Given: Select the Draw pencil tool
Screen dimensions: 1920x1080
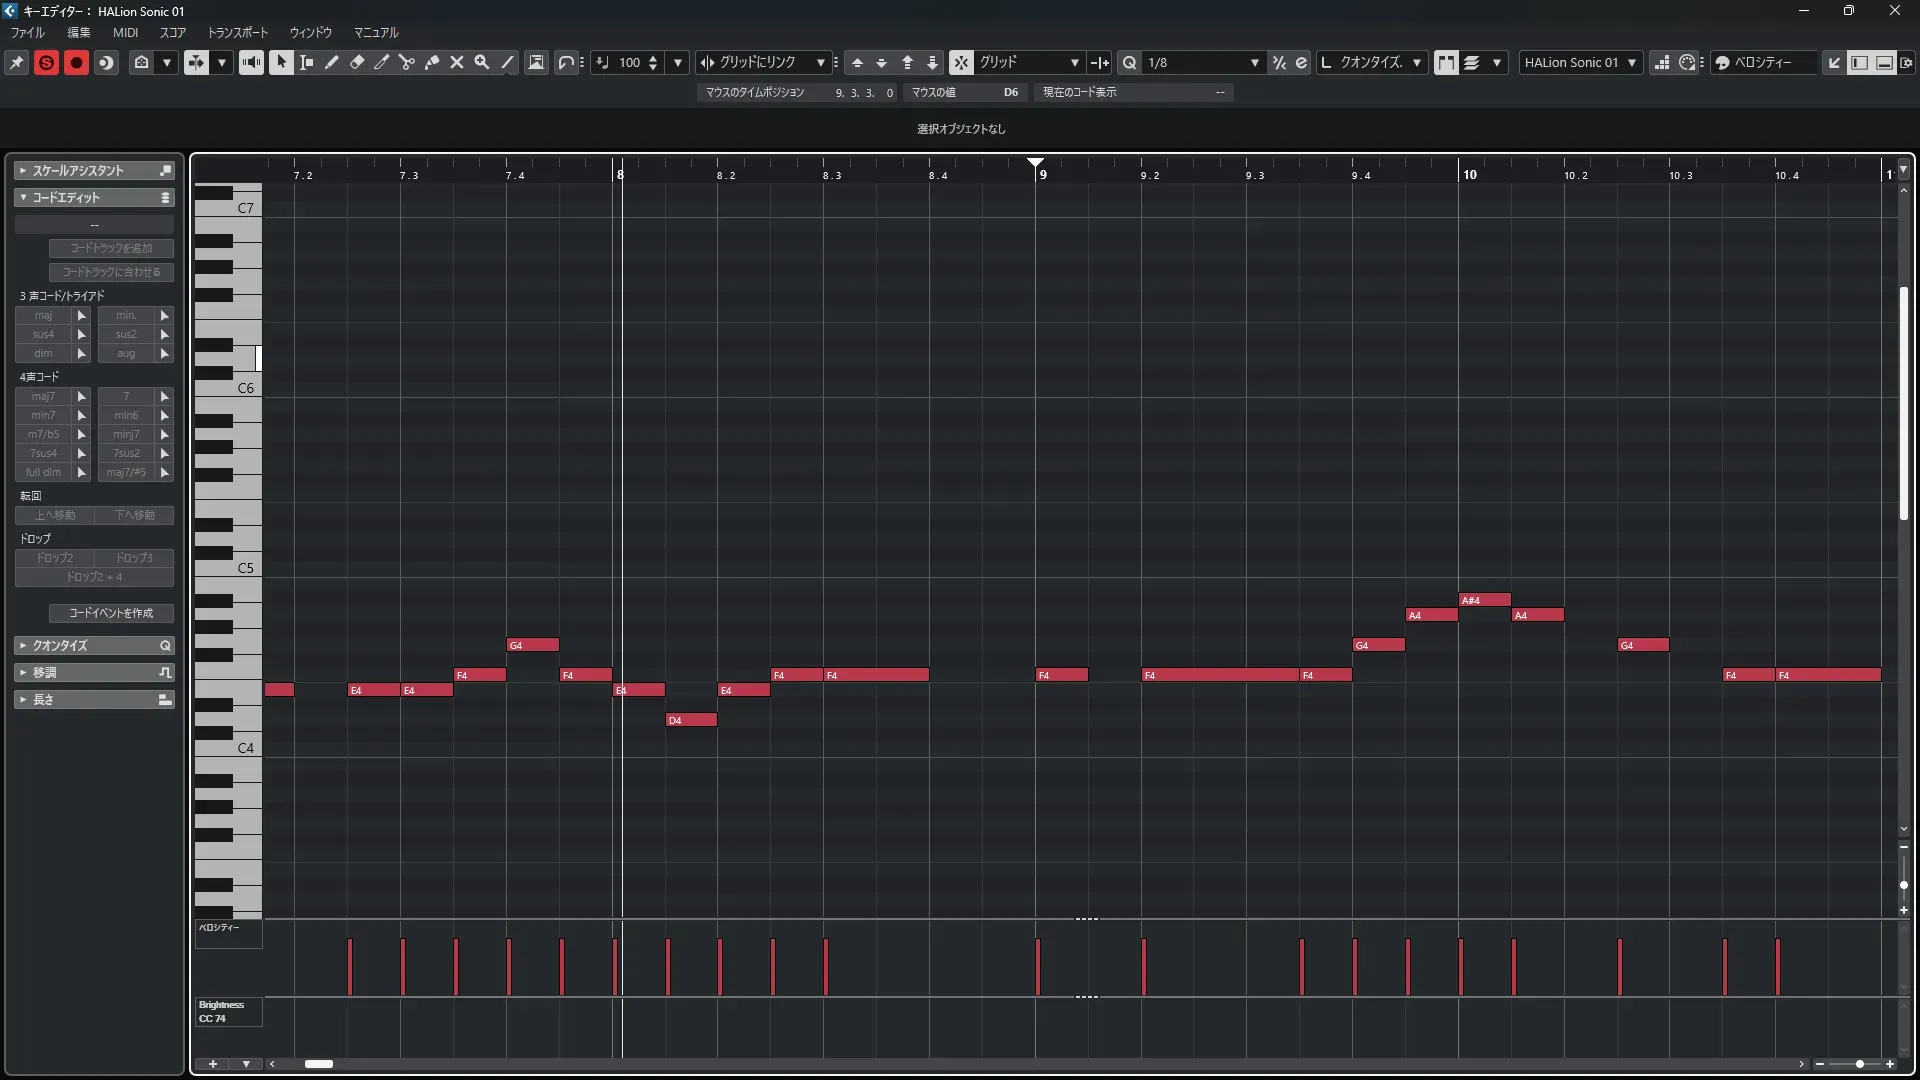Looking at the screenshot, I should click(332, 62).
